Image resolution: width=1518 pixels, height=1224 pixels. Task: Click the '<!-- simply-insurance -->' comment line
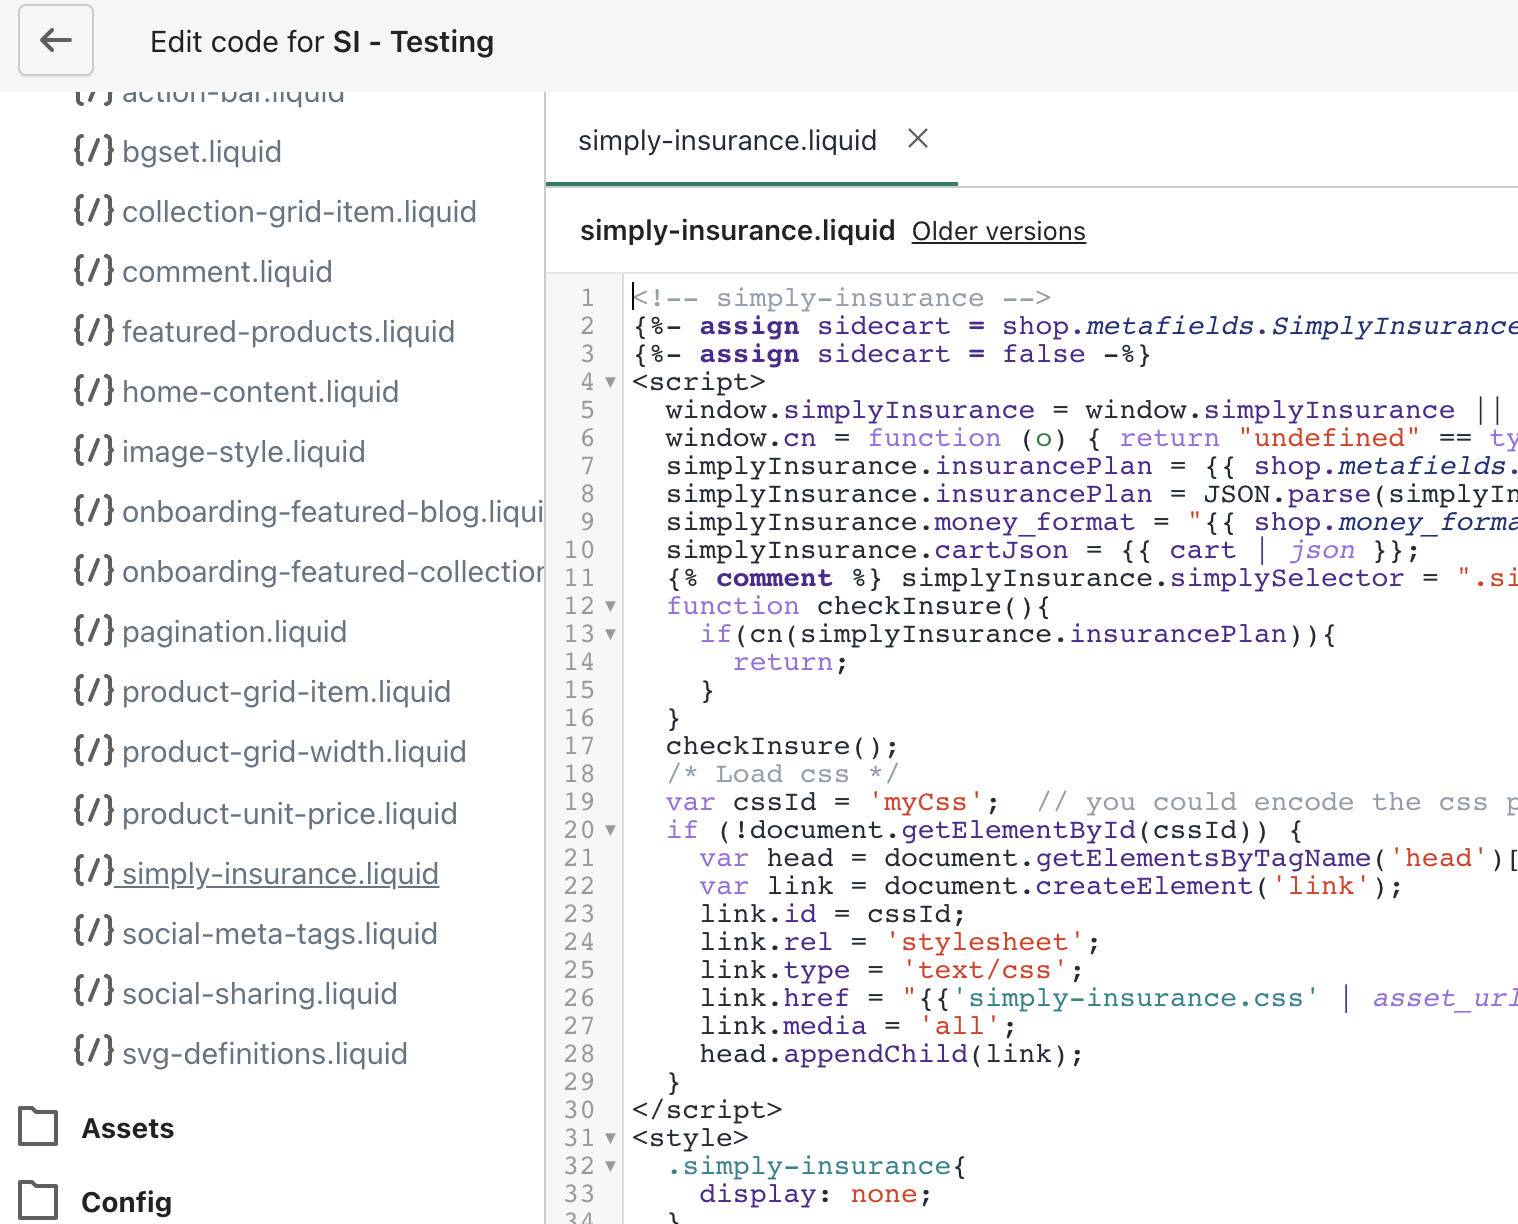coord(841,298)
